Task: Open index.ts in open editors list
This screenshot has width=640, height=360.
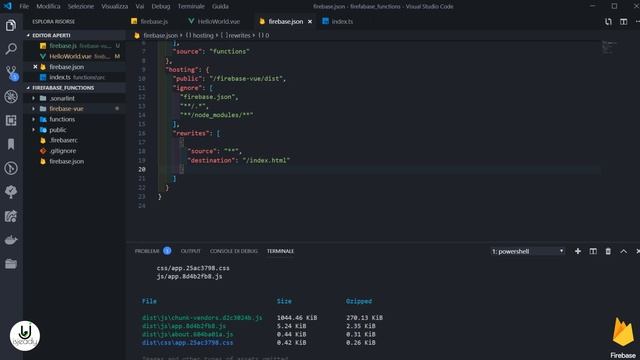Action: [x=74, y=77]
